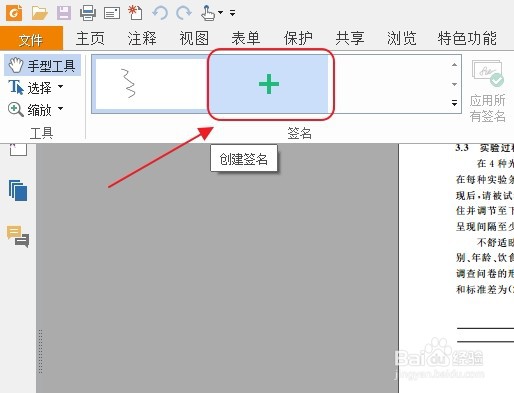Choose the 选择 text select tool
This screenshot has height=393, width=514.
30,88
